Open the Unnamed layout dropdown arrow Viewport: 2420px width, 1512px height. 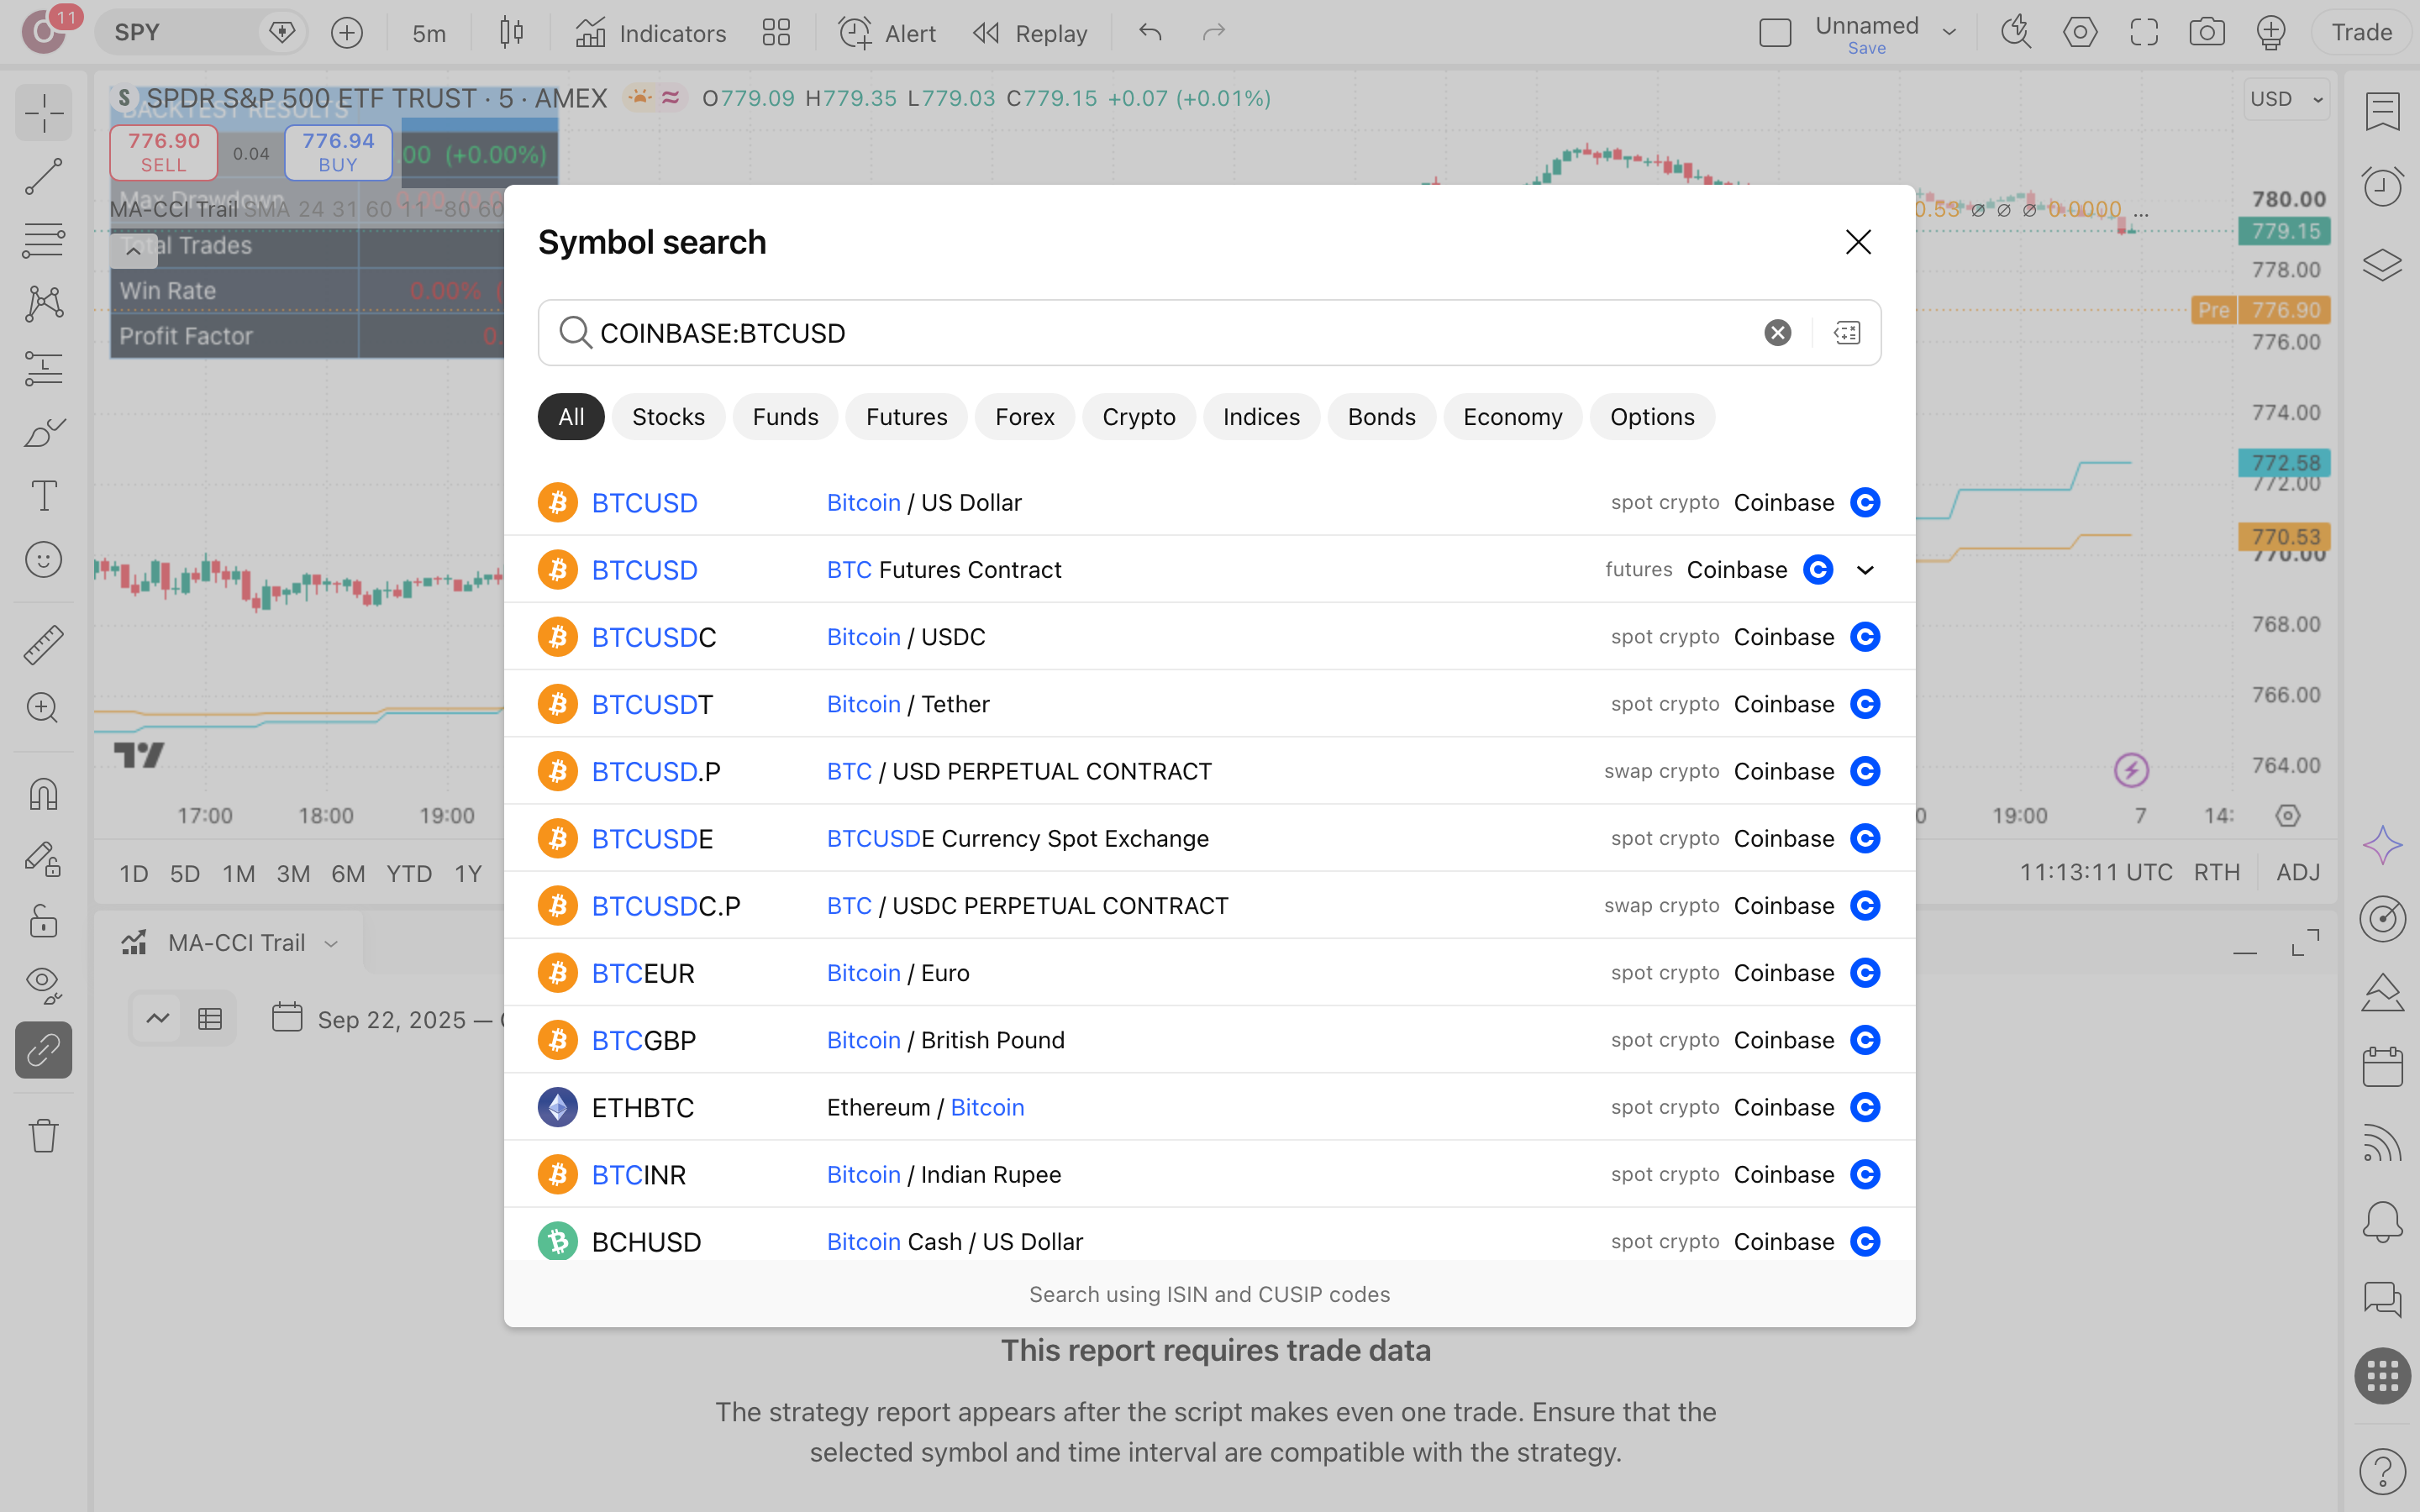[x=1949, y=33]
